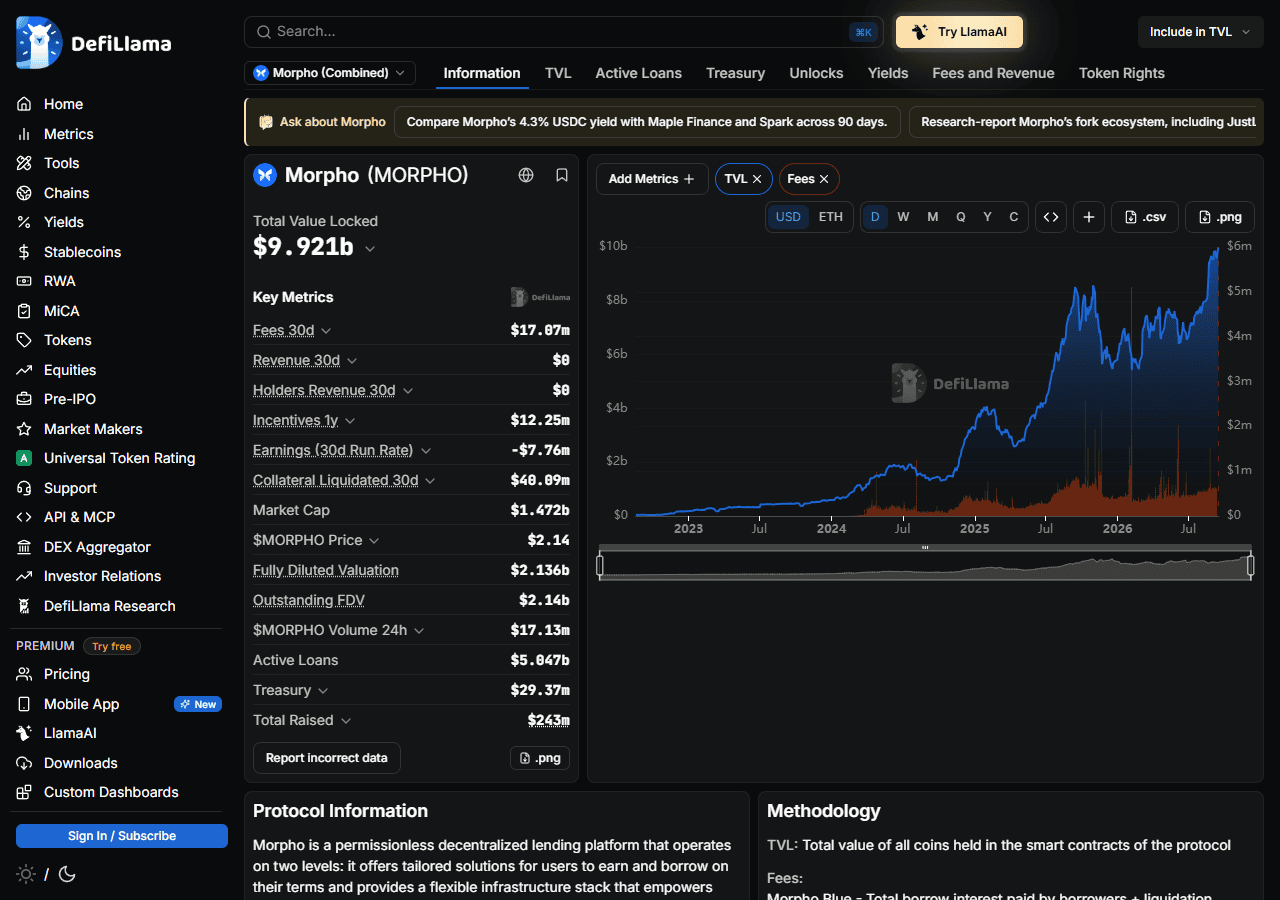Switch to light mode sun icon

(x=26, y=874)
